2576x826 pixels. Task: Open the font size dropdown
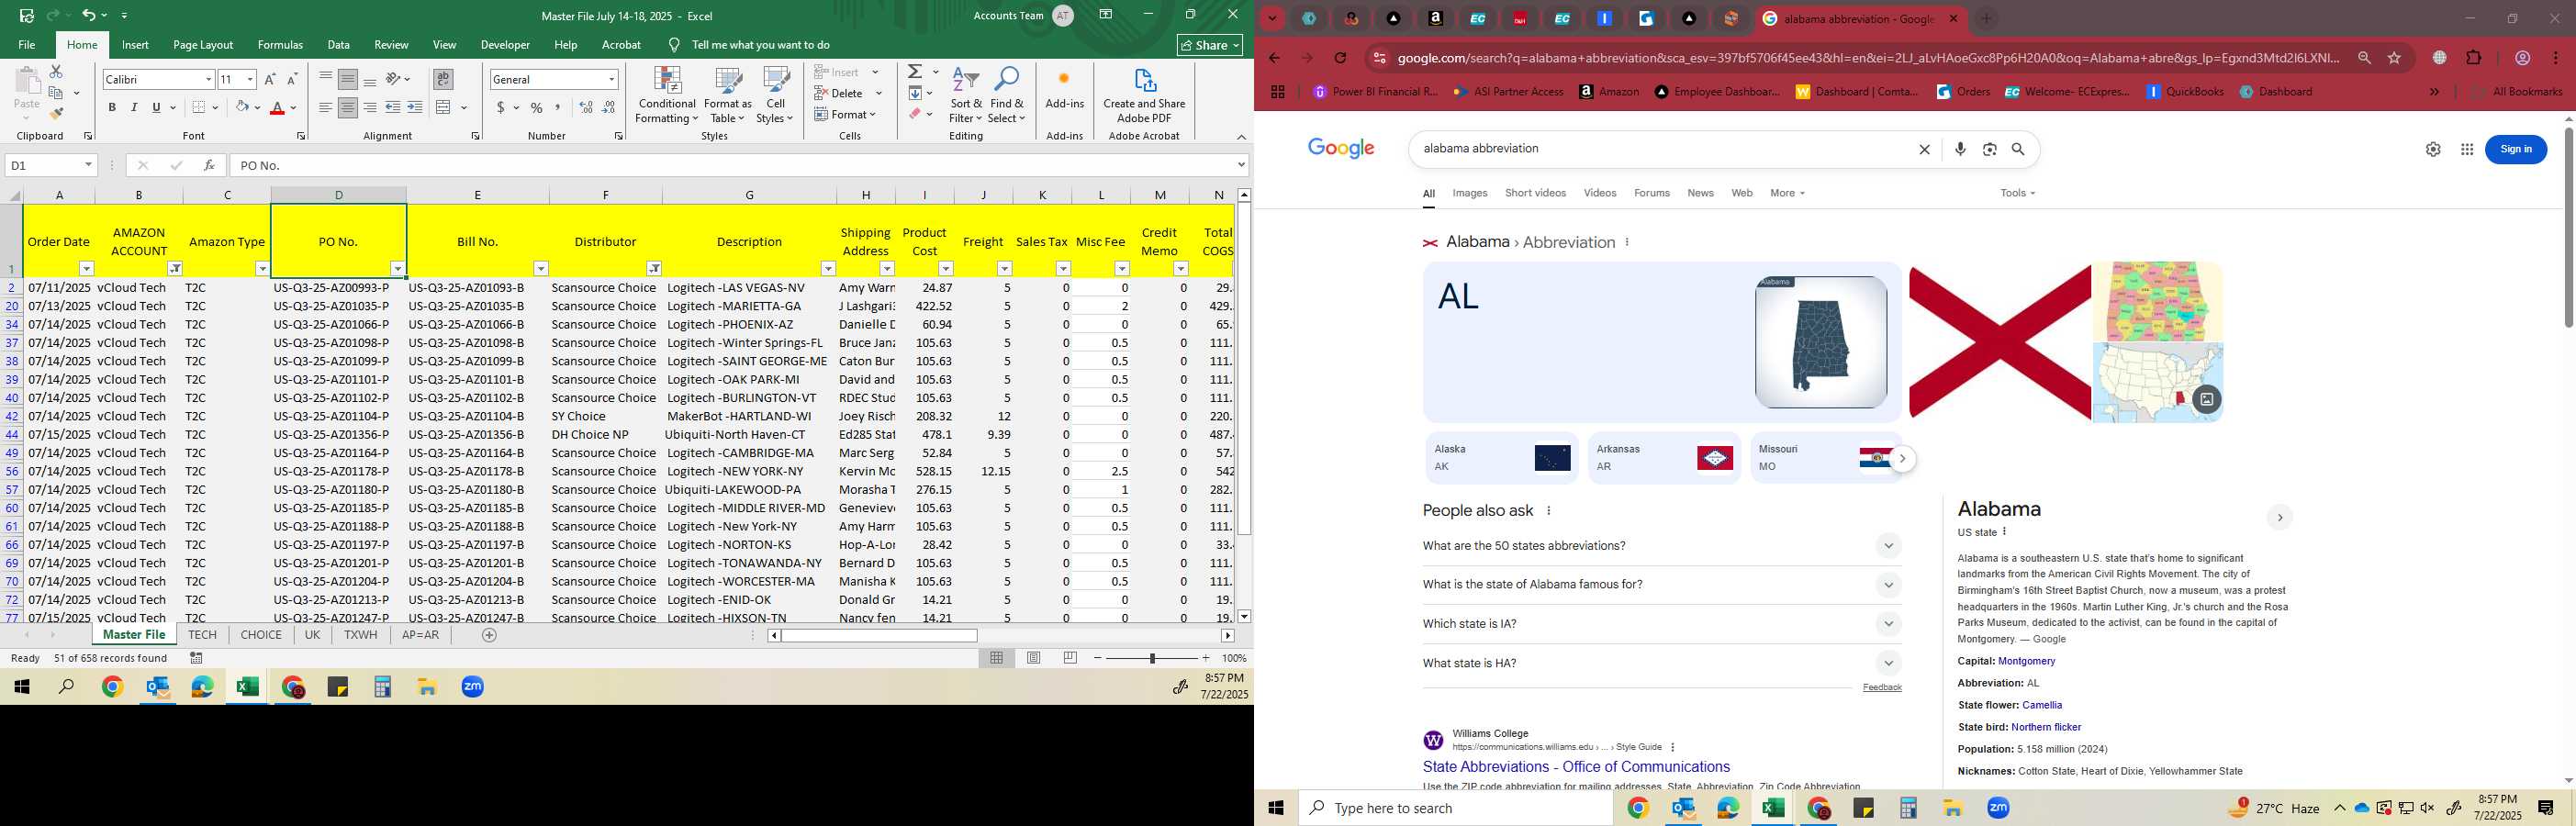tap(250, 79)
